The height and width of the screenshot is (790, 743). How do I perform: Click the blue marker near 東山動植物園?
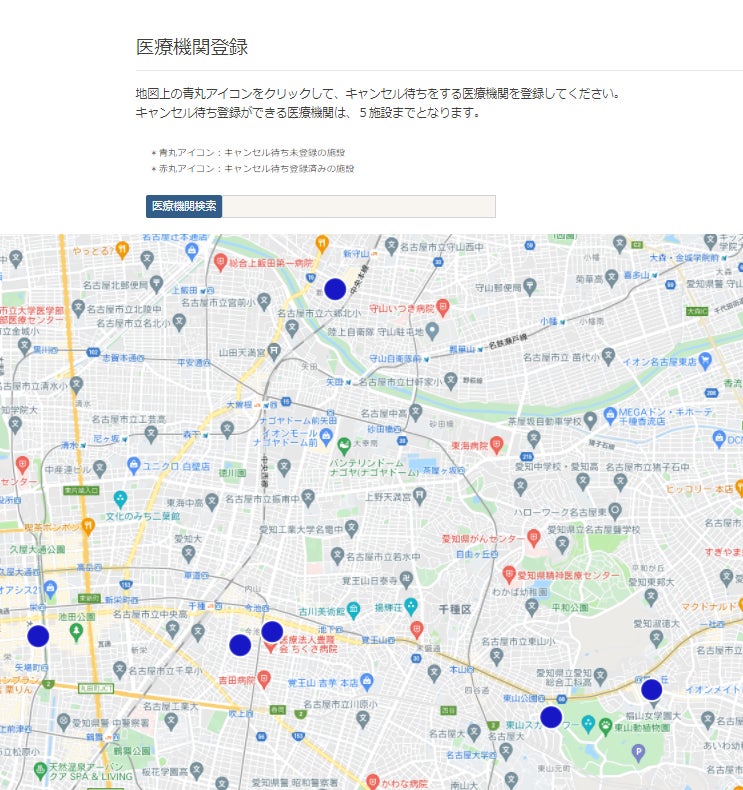[651, 689]
